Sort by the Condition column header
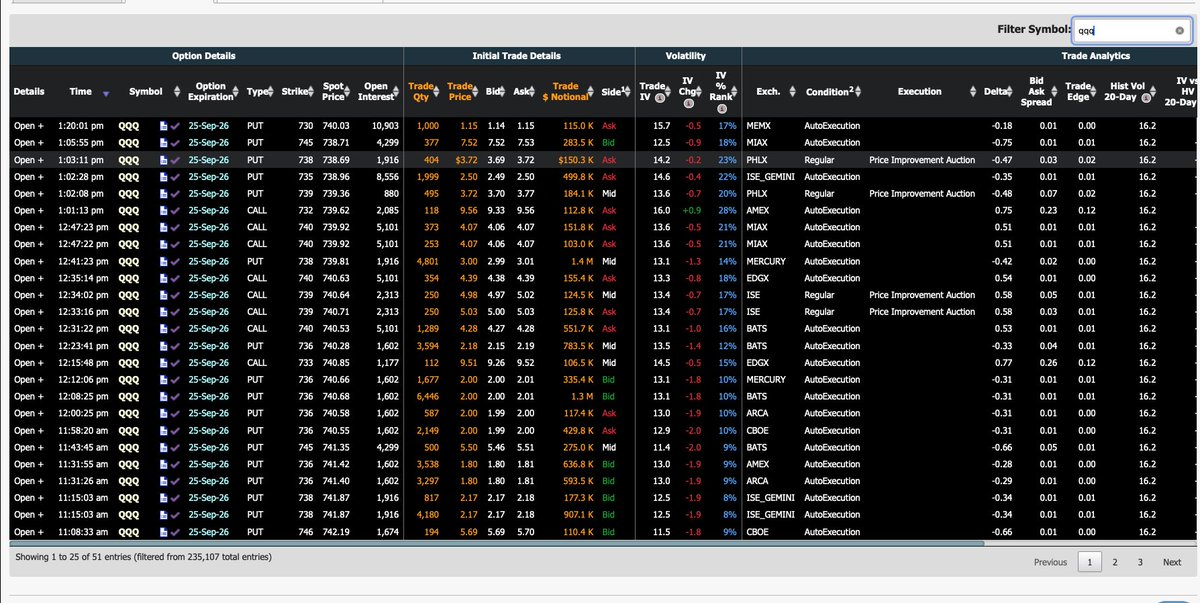The height and width of the screenshot is (603, 1200). tap(829, 92)
